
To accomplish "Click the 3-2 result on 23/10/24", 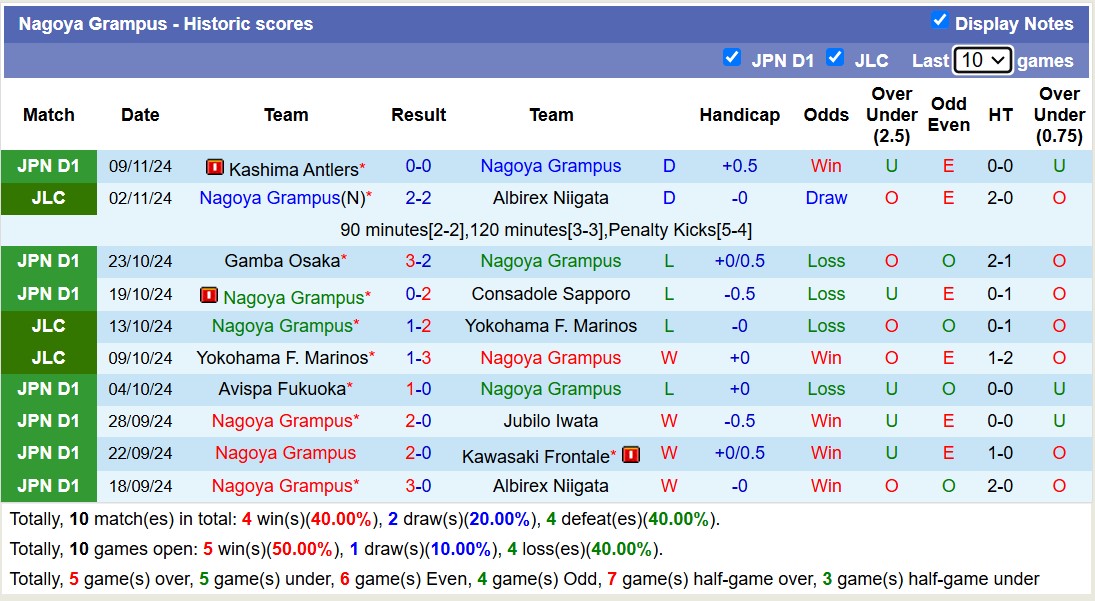I will (x=418, y=261).
